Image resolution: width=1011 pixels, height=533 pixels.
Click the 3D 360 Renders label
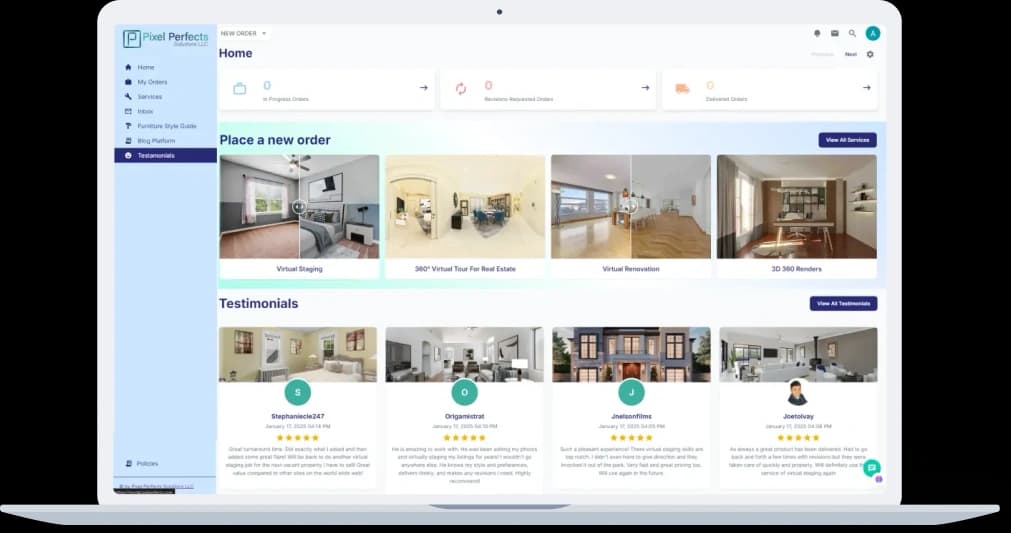(796, 269)
